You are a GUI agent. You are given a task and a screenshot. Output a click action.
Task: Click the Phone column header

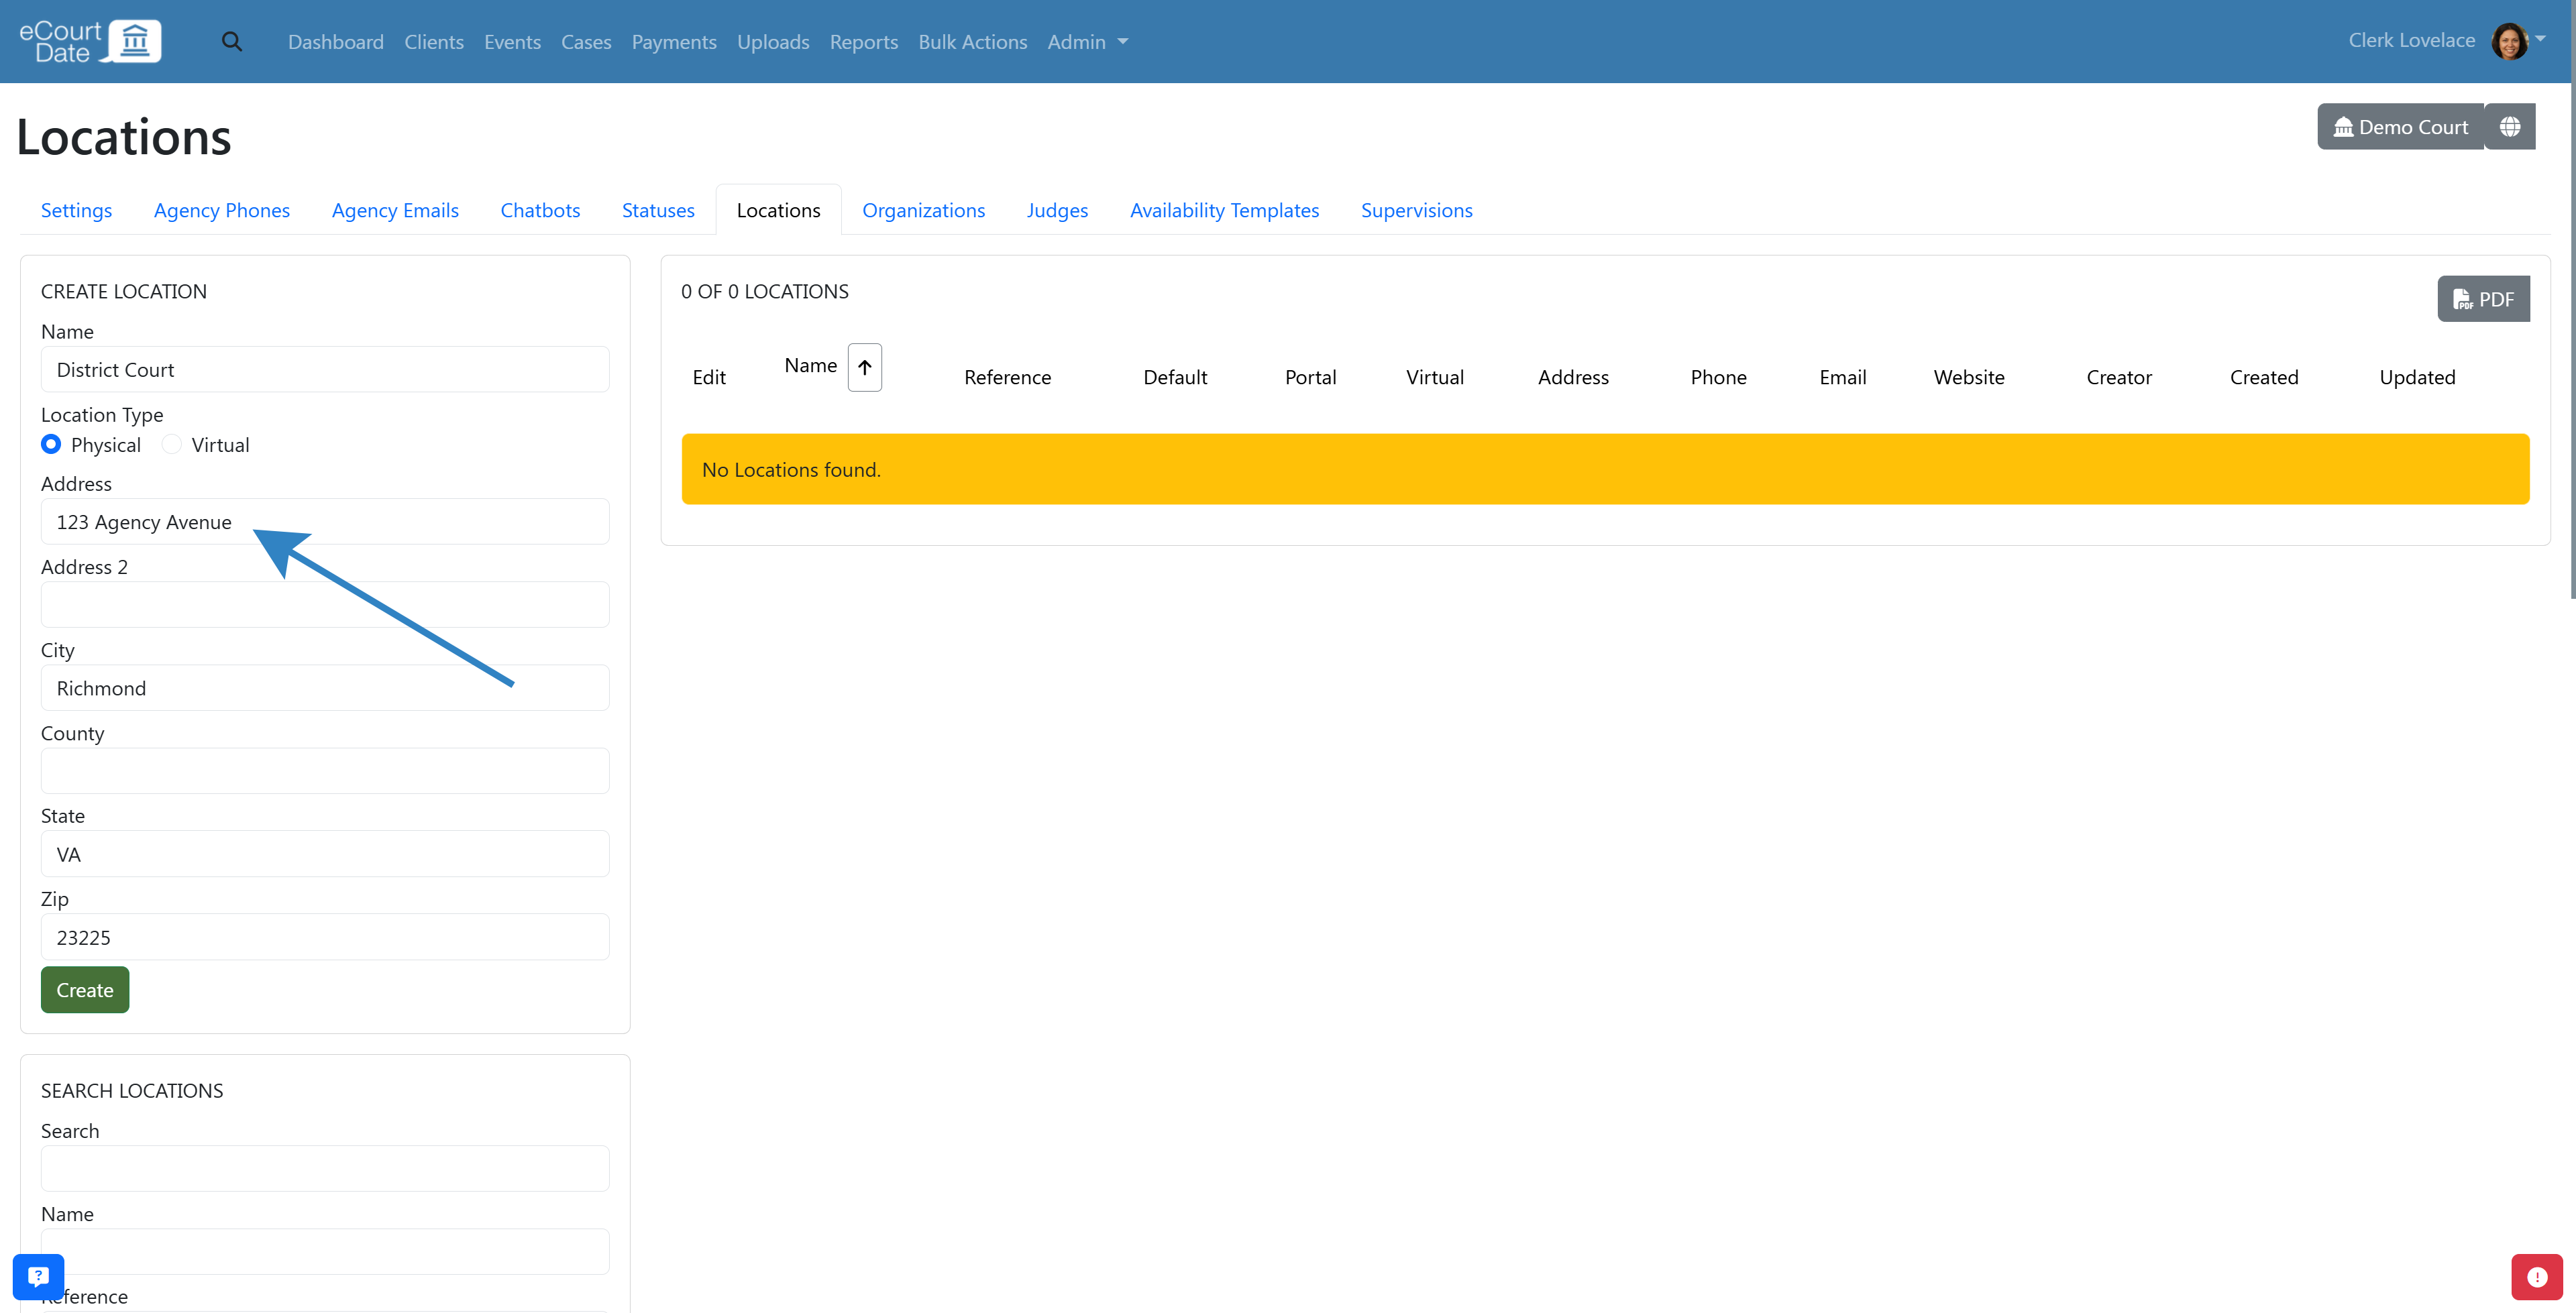point(1718,377)
